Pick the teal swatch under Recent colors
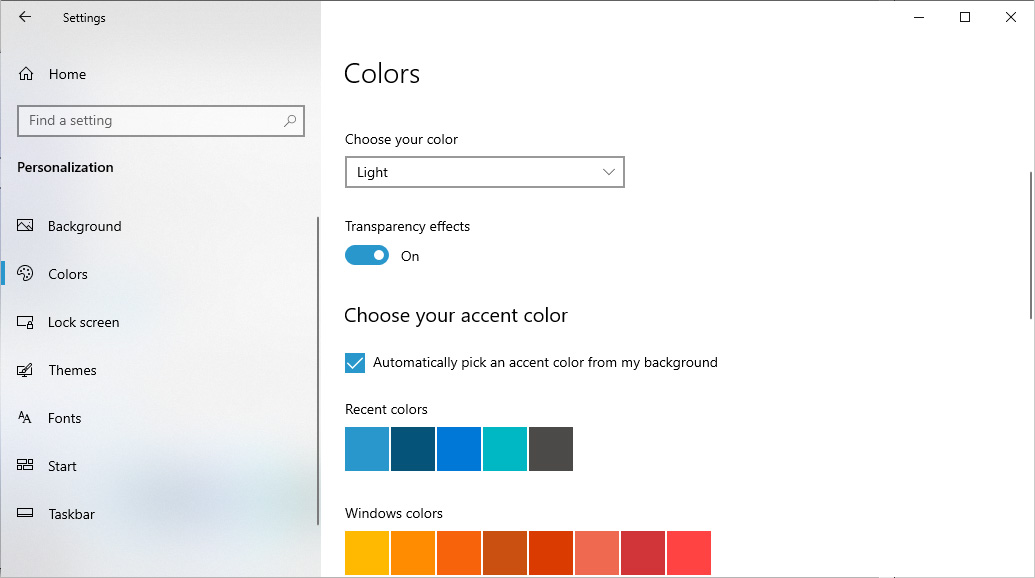1035x578 pixels. coord(505,449)
